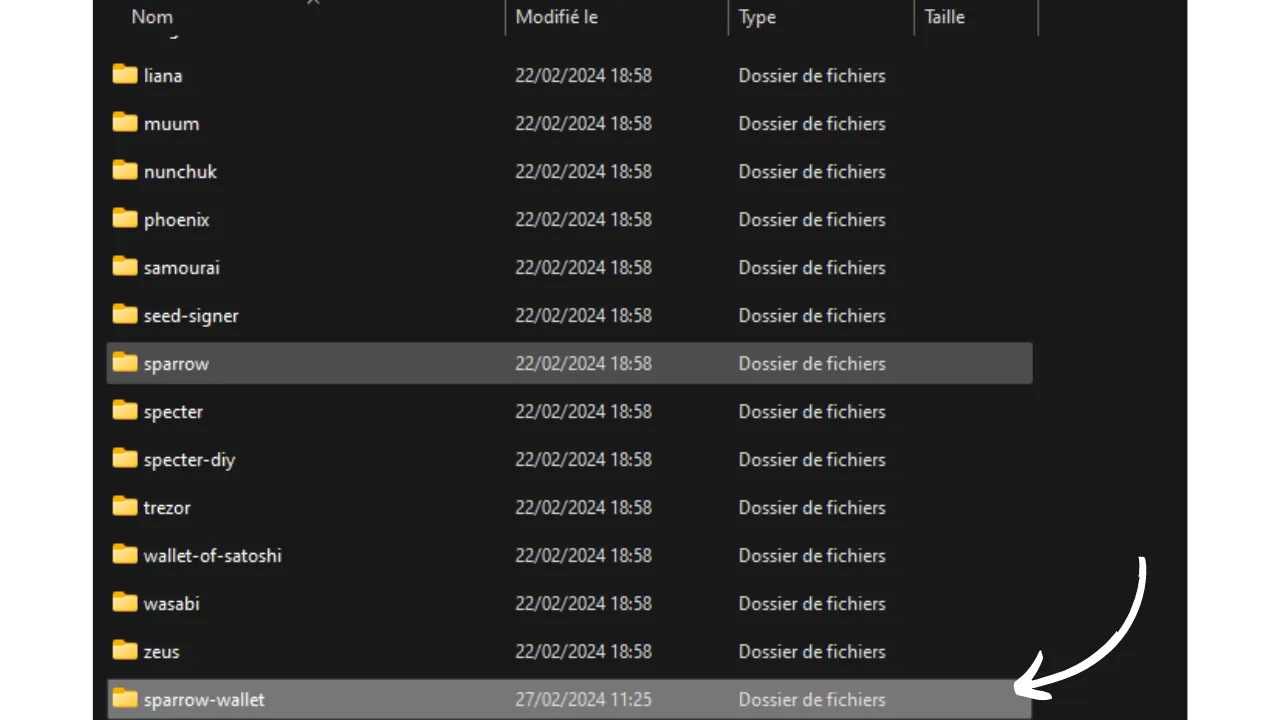Sort by the Modifié le column header
1280x720 pixels.
click(x=556, y=17)
